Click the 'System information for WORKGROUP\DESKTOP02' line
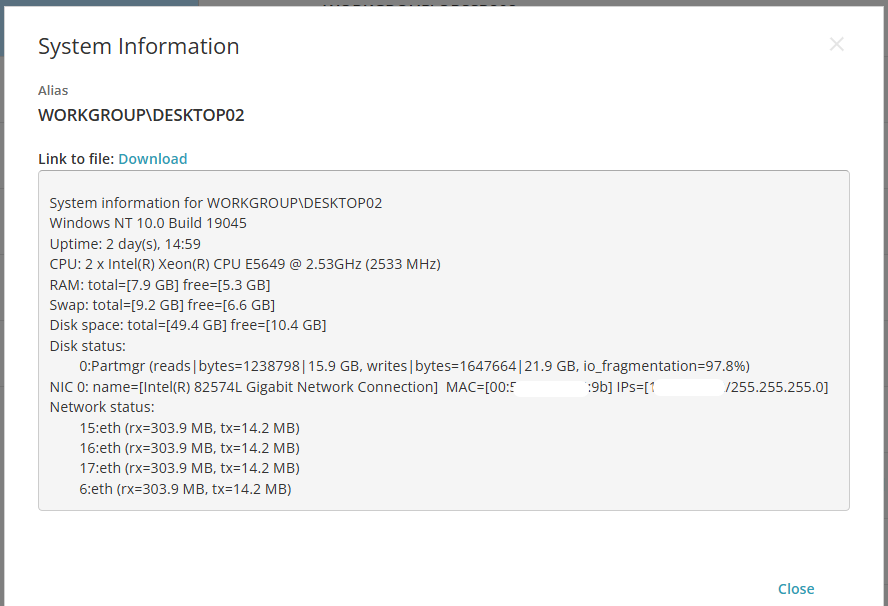The image size is (888, 606). click(x=215, y=203)
